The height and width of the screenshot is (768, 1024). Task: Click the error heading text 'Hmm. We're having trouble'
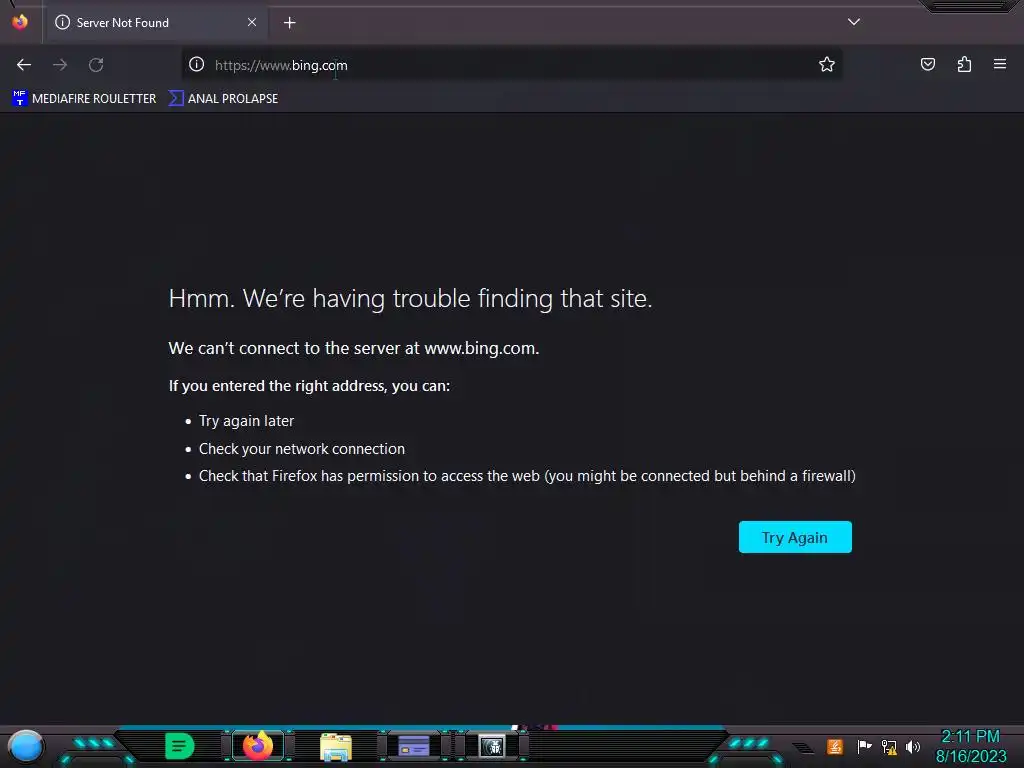pos(410,298)
